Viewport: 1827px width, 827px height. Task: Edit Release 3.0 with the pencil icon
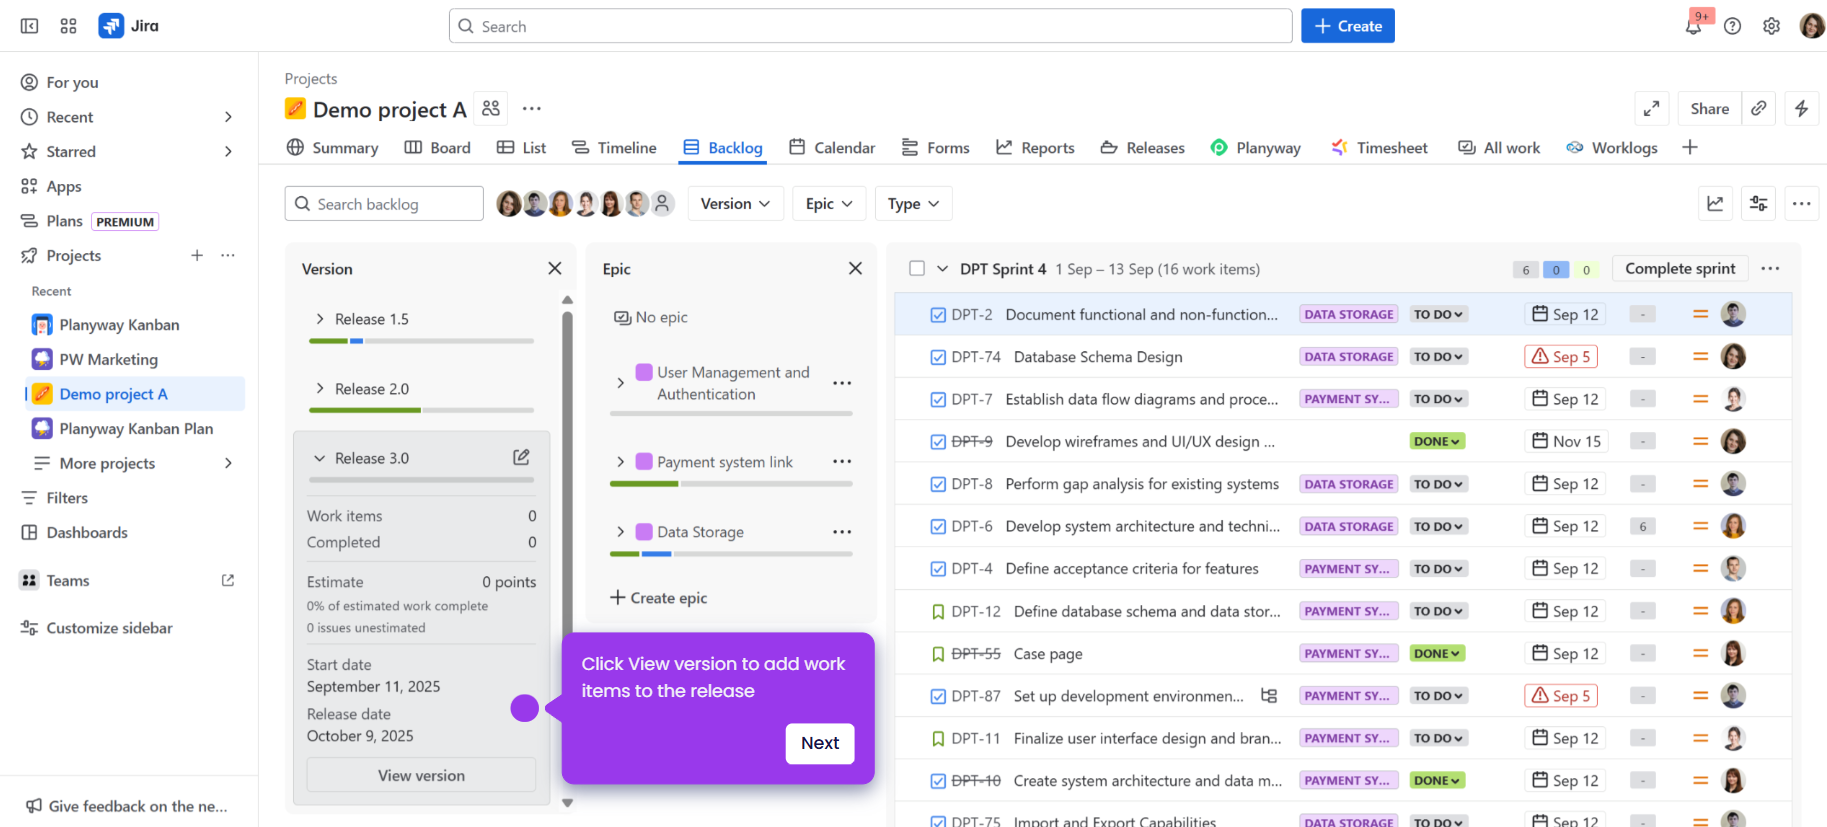pyautogui.click(x=521, y=457)
